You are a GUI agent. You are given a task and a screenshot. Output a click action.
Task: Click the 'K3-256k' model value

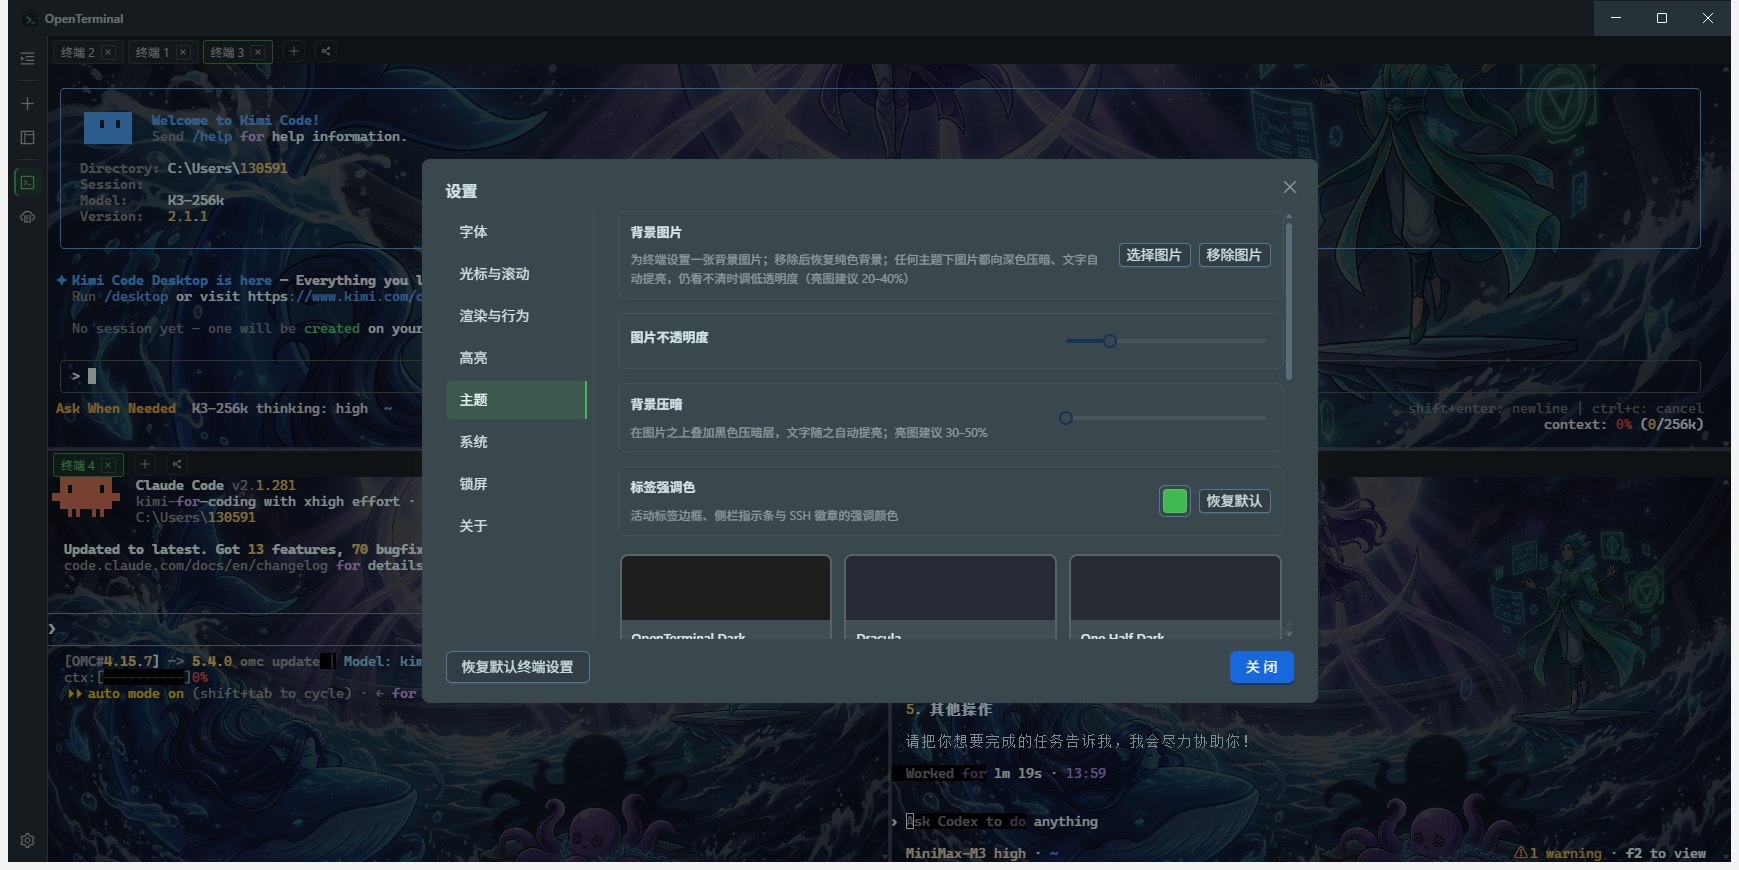(x=196, y=201)
